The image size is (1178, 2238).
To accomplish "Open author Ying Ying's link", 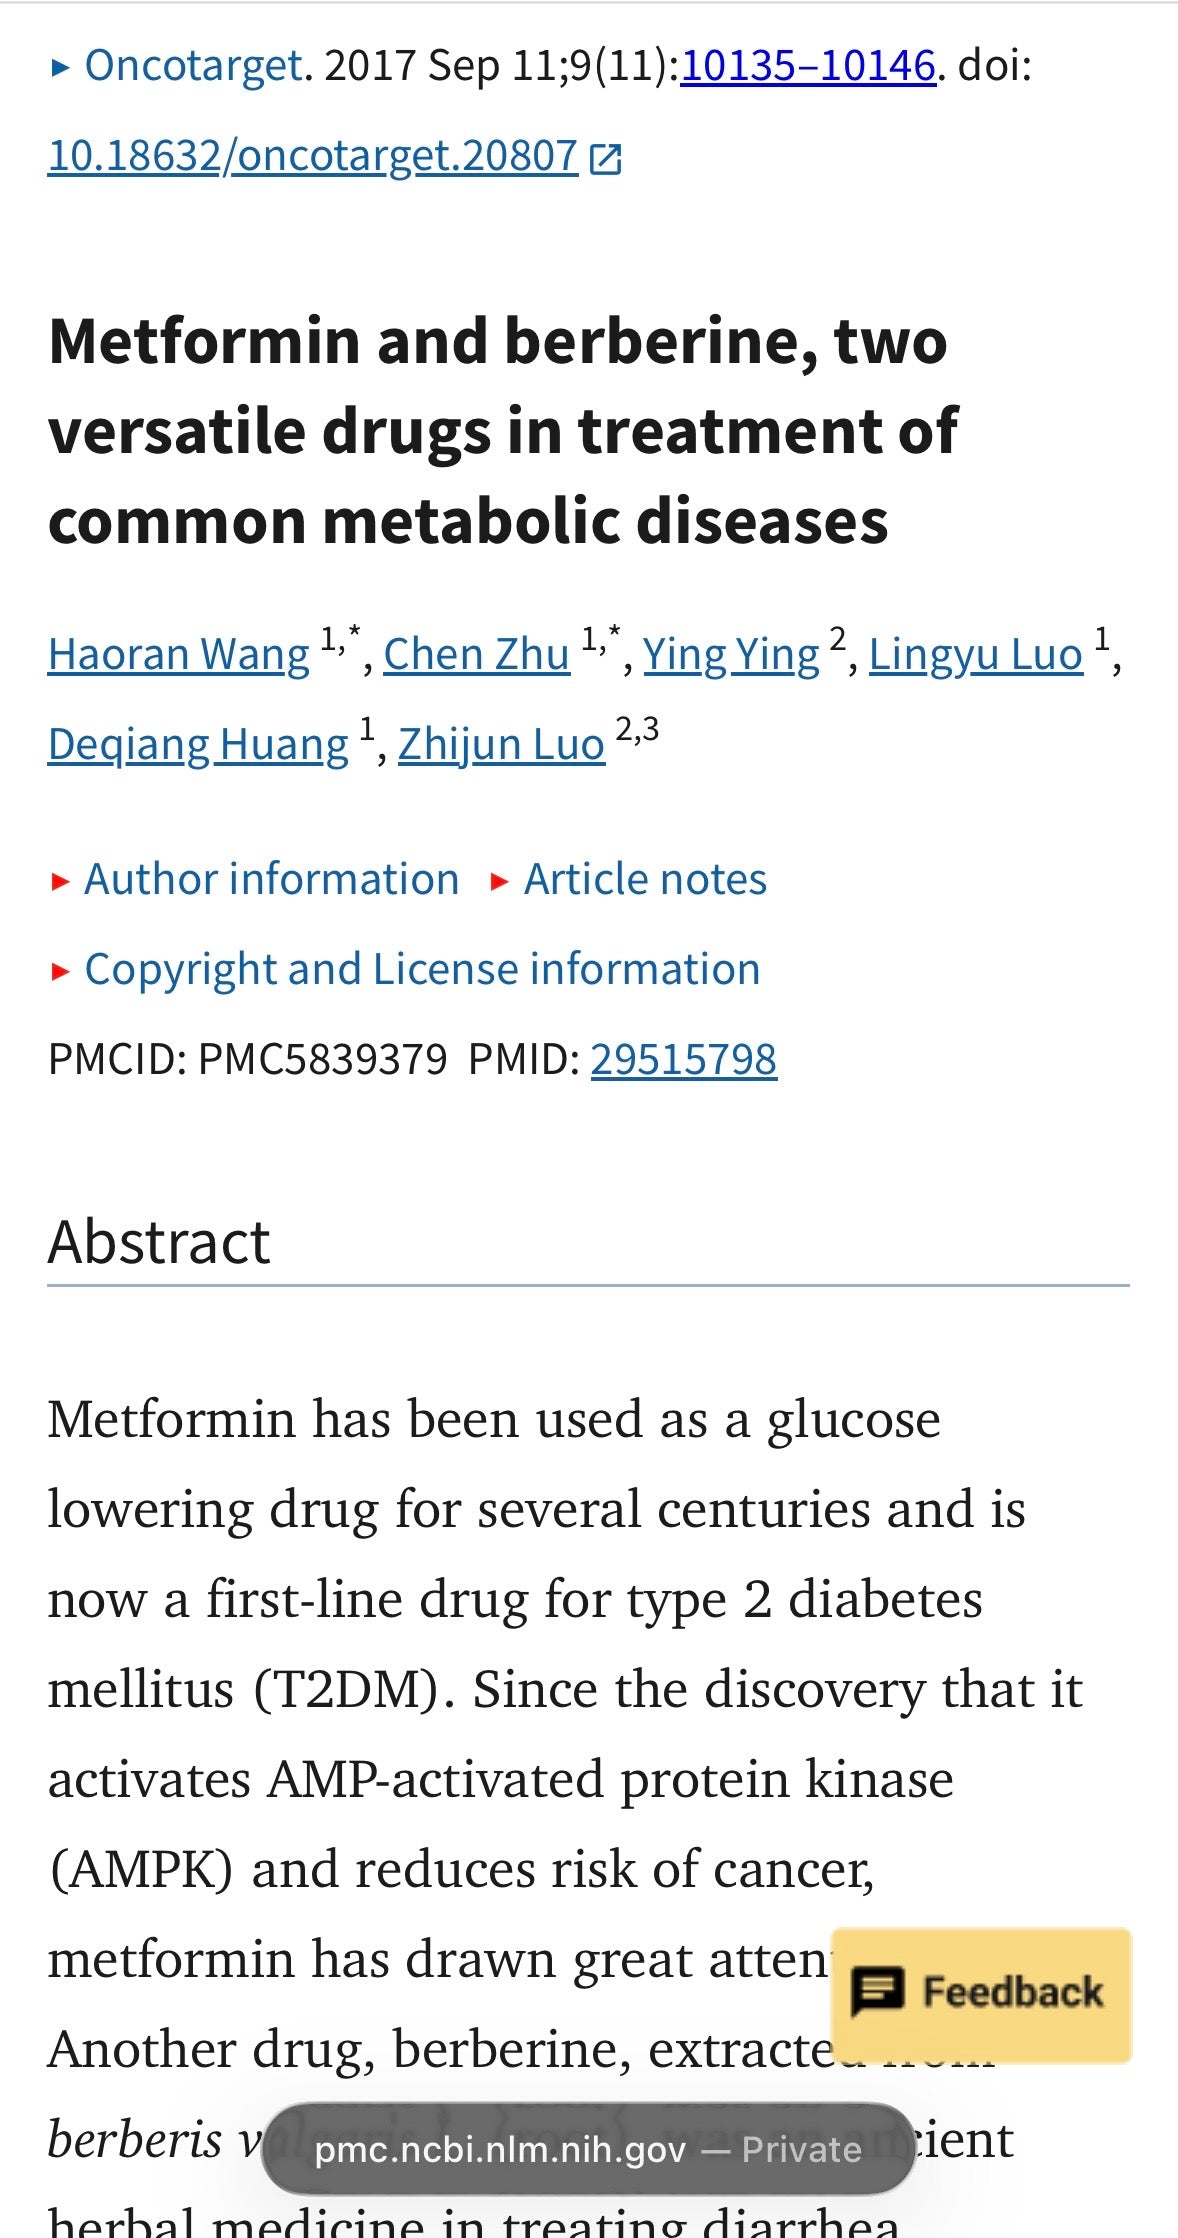I will click(731, 654).
